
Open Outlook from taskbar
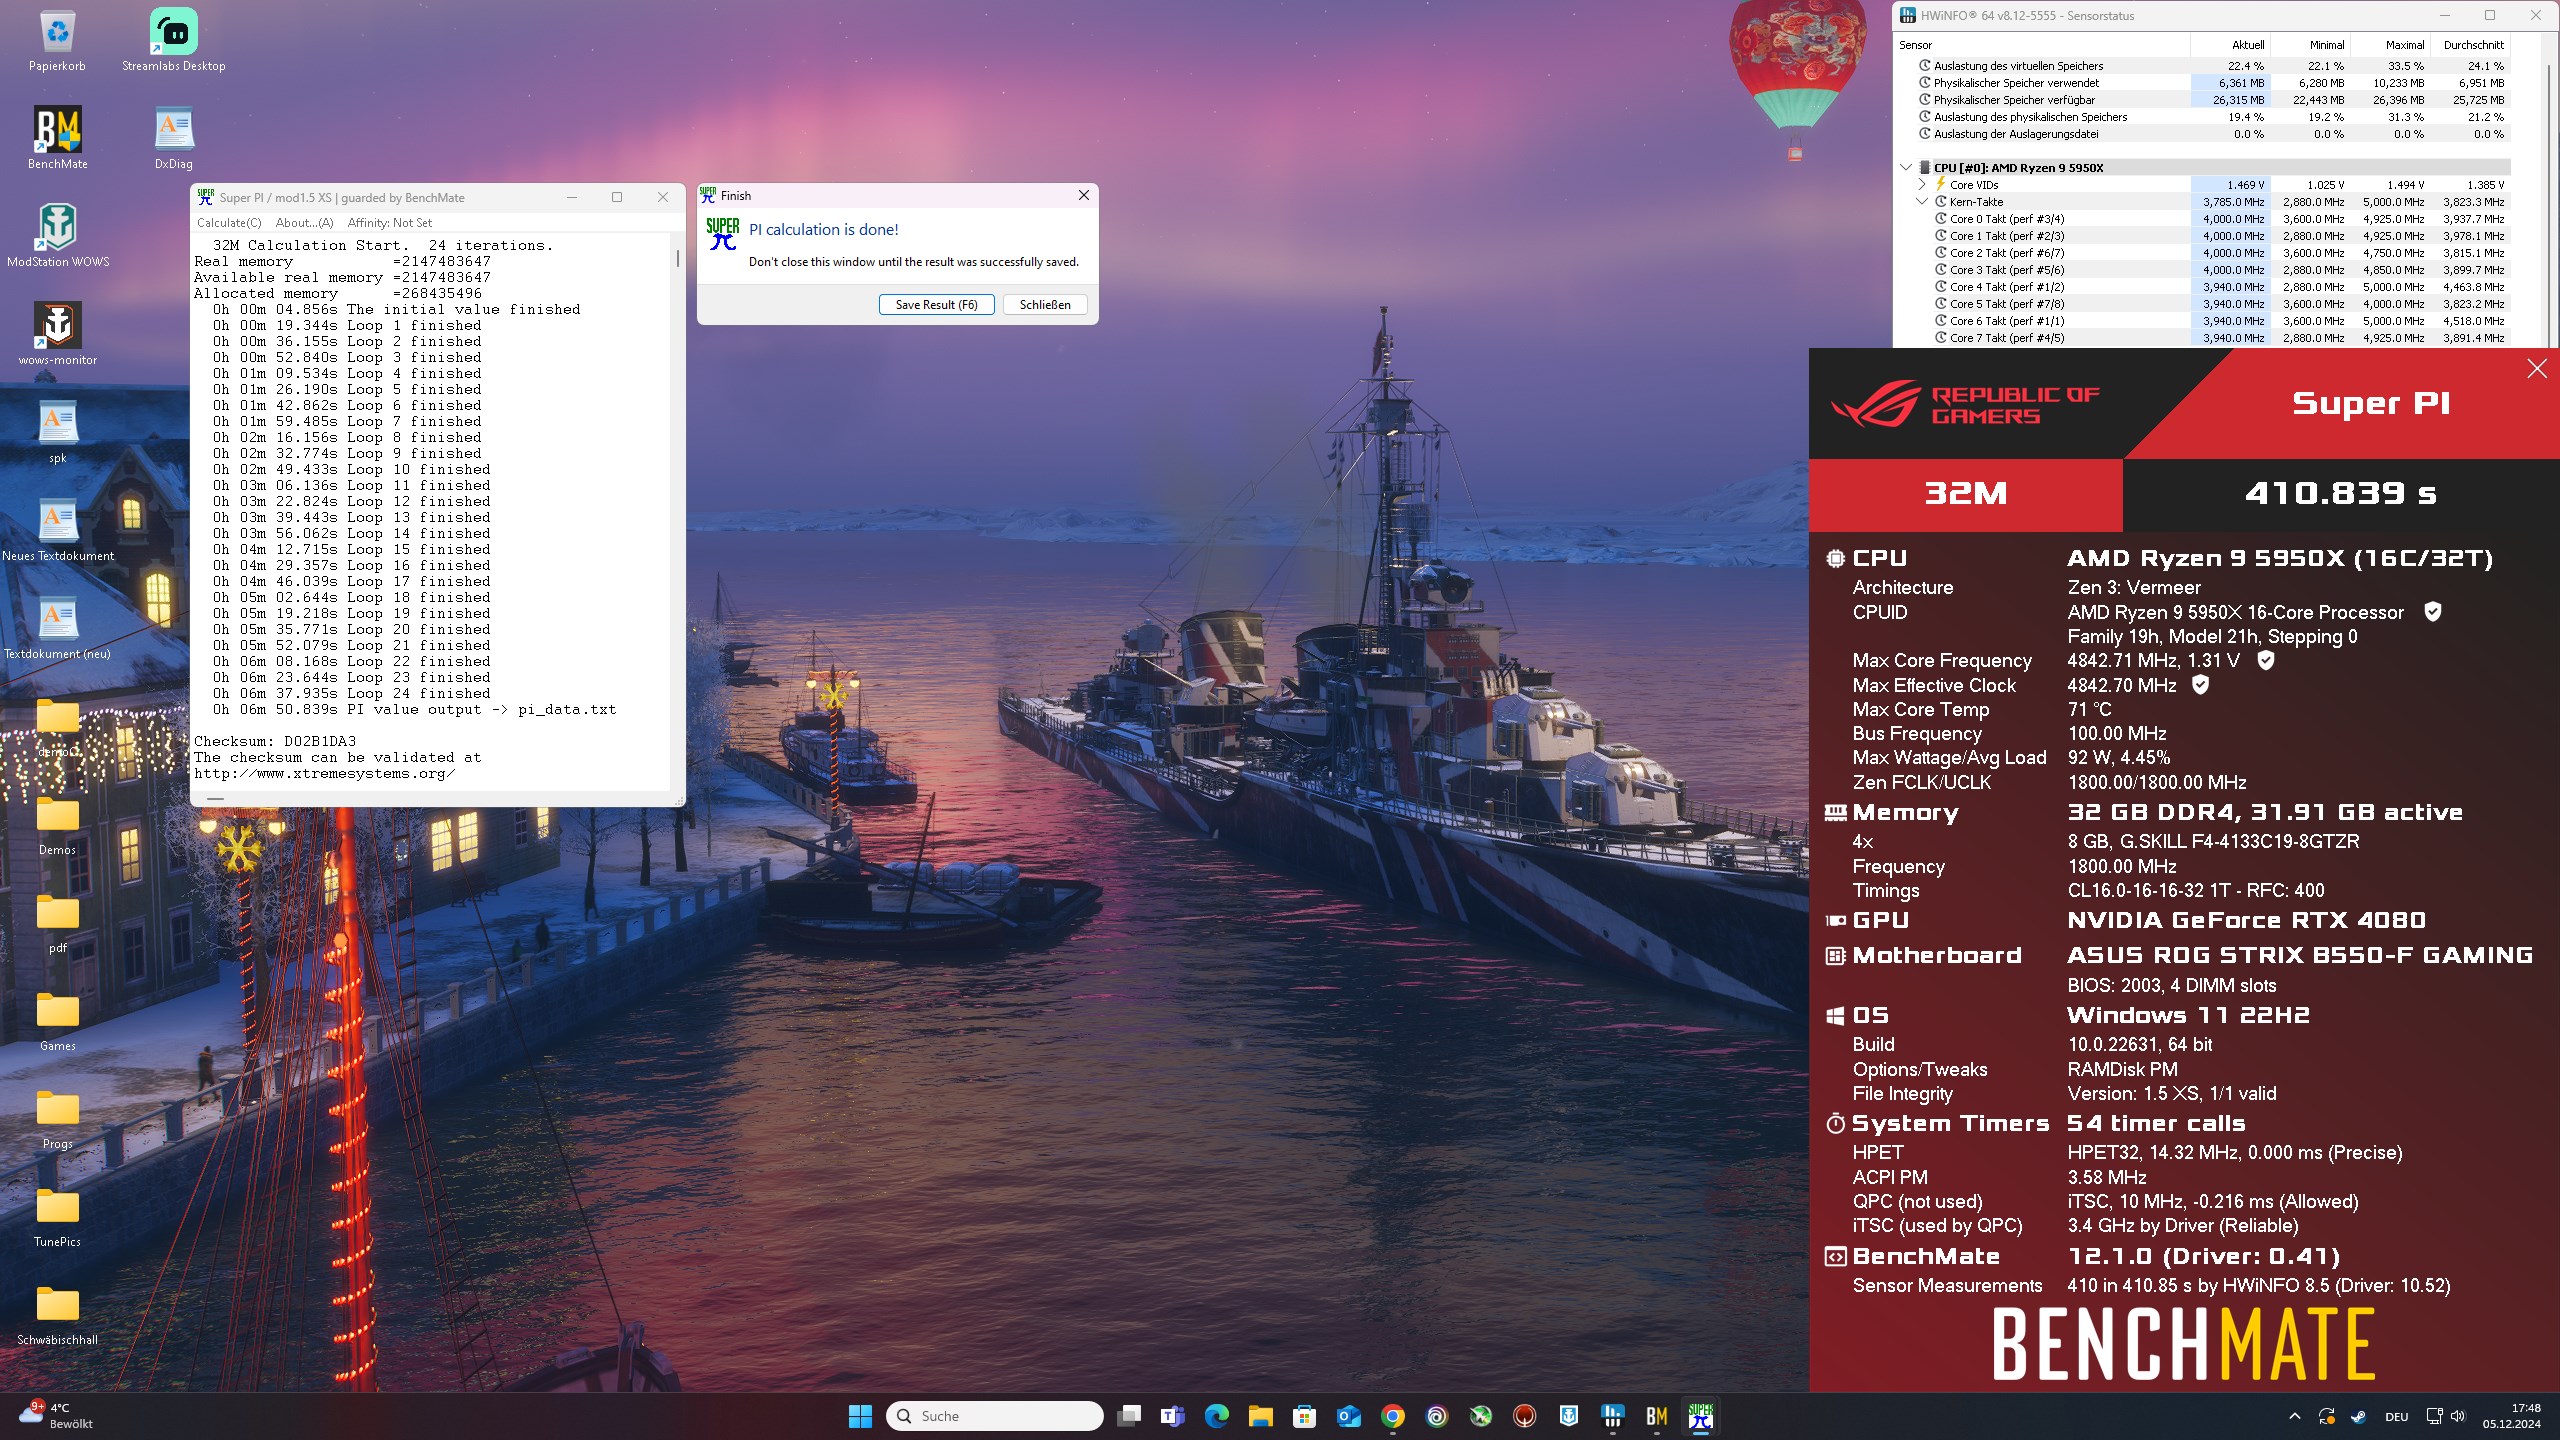[x=1349, y=1416]
